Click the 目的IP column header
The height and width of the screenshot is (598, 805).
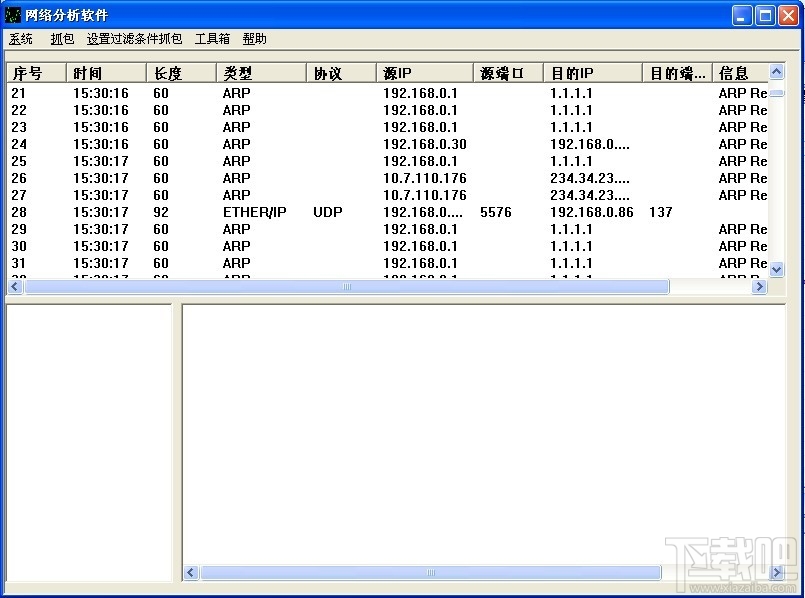(593, 73)
